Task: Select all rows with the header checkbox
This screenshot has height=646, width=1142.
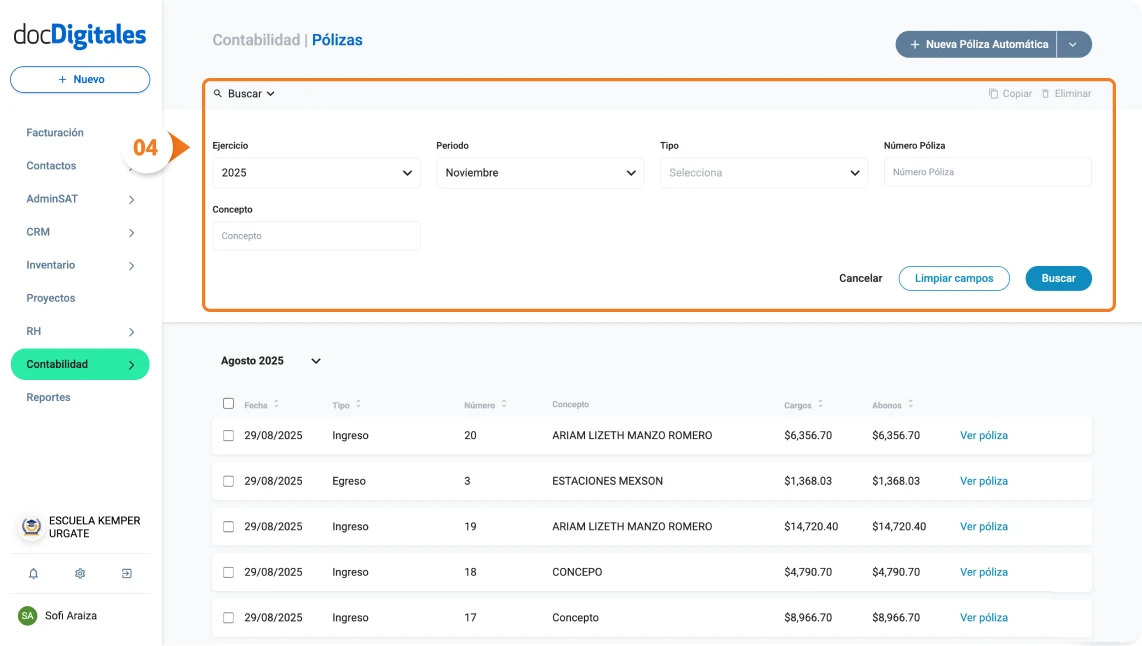Action: pyautogui.click(x=227, y=404)
